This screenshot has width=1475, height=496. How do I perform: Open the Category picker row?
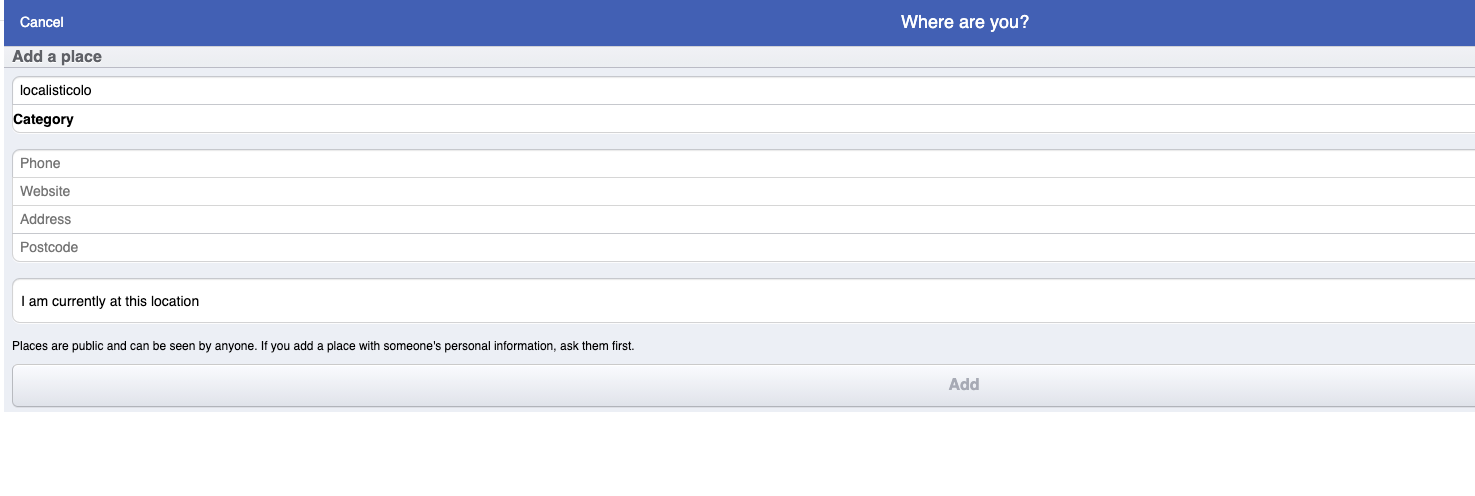tap(744, 119)
